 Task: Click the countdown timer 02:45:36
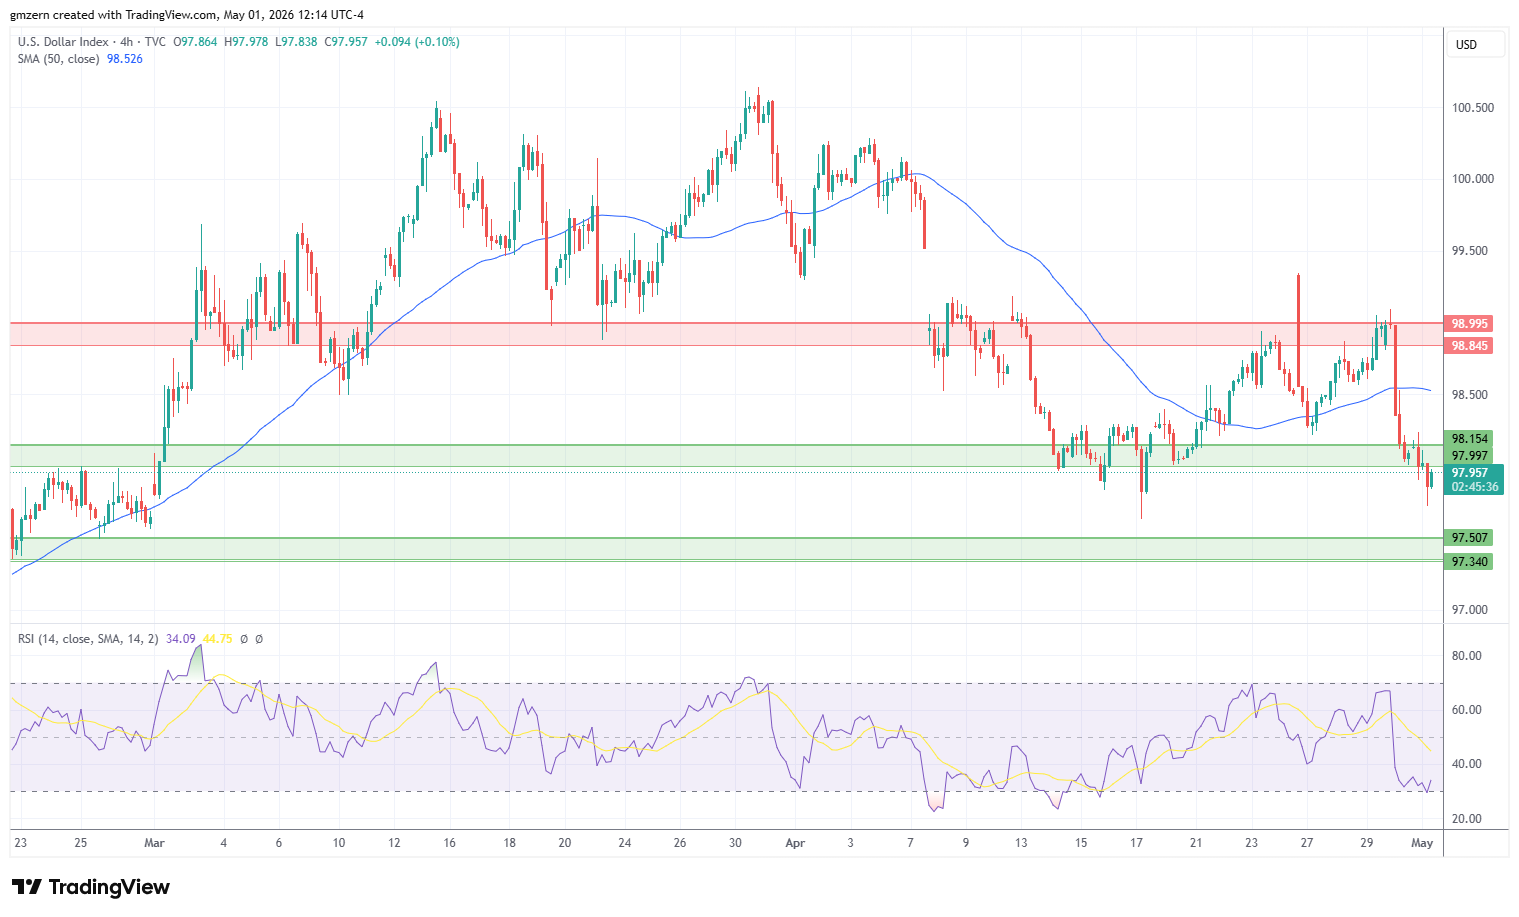[x=1474, y=487]
